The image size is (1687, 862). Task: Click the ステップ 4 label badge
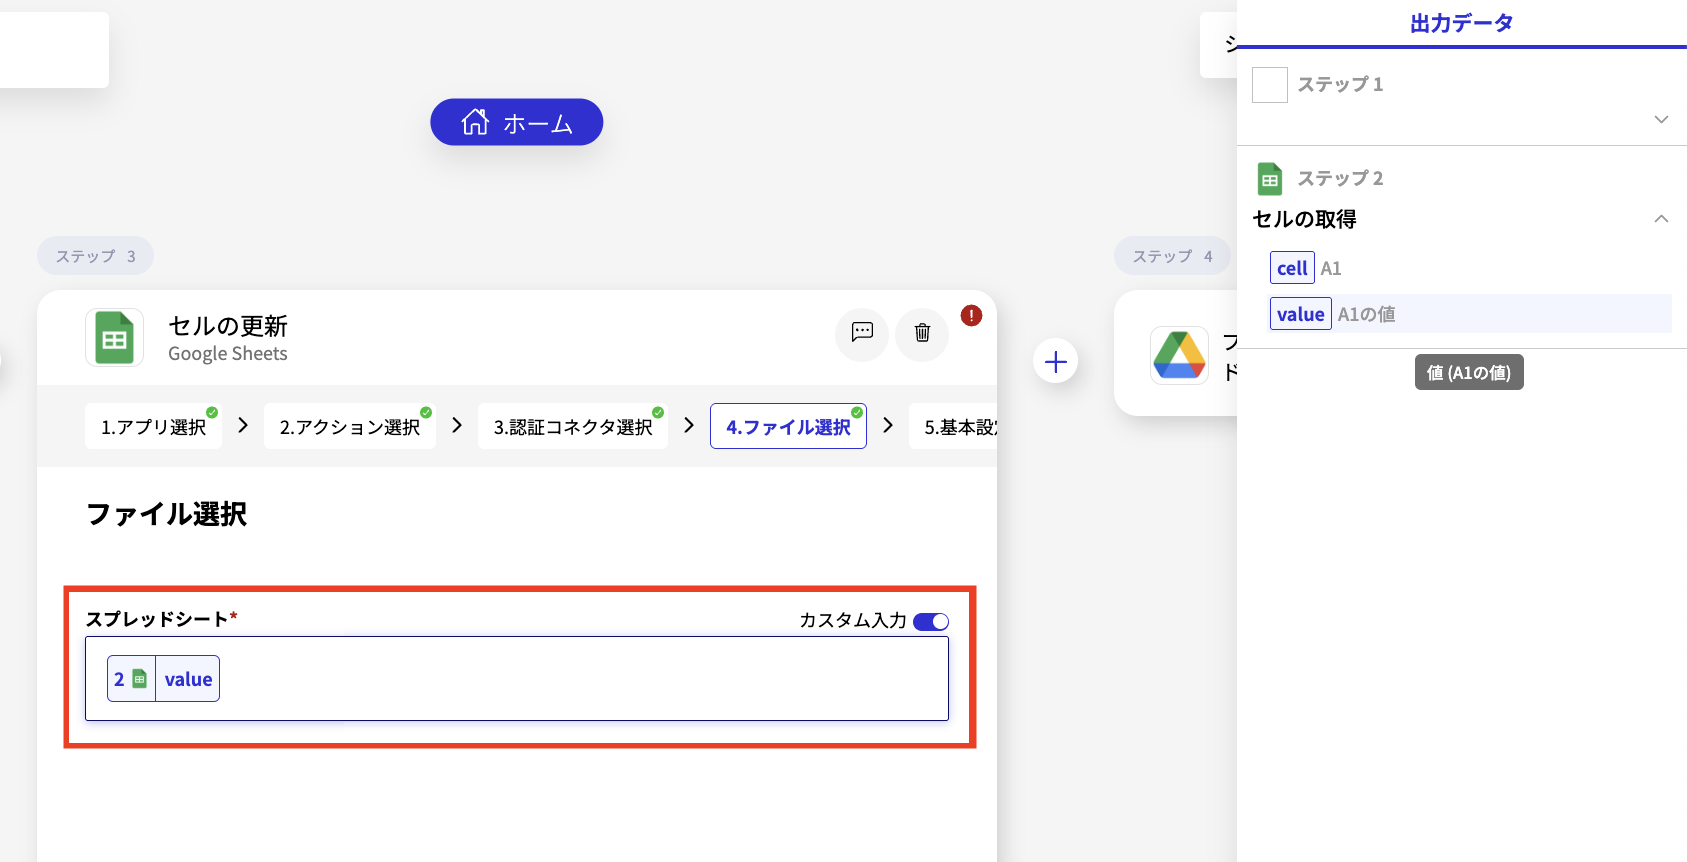pos(1172,256)
